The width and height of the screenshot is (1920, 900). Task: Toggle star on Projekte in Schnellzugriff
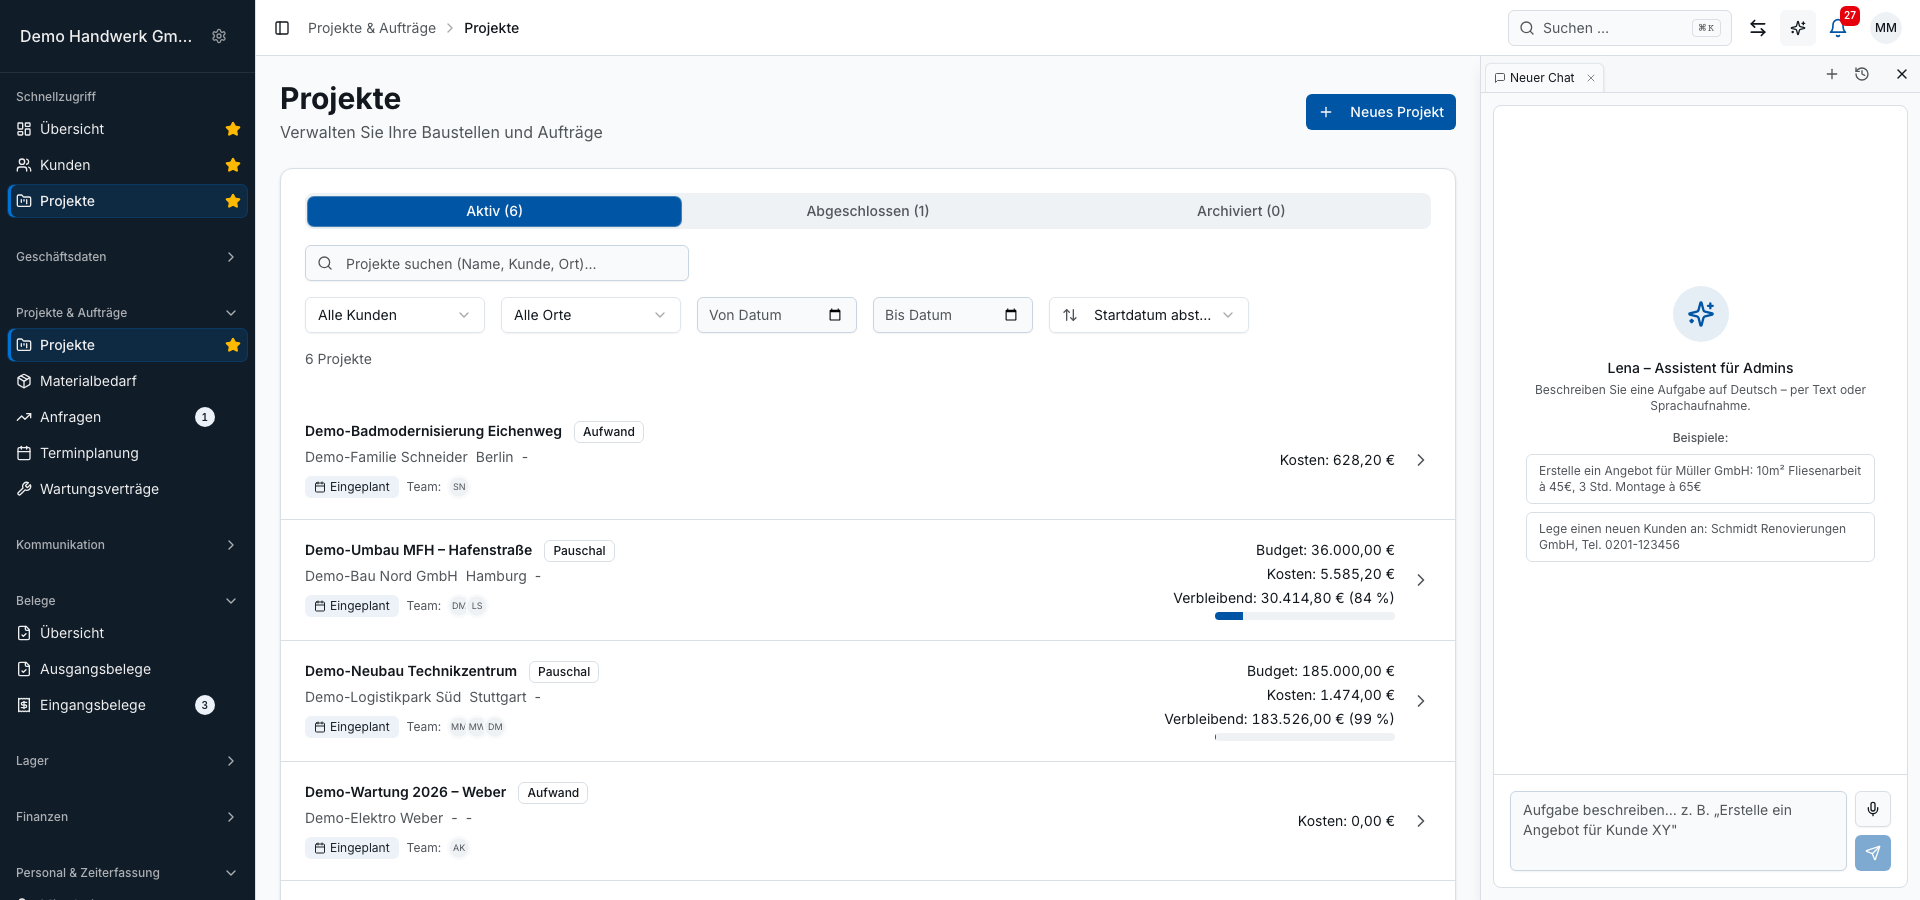[x=233, y=201]
